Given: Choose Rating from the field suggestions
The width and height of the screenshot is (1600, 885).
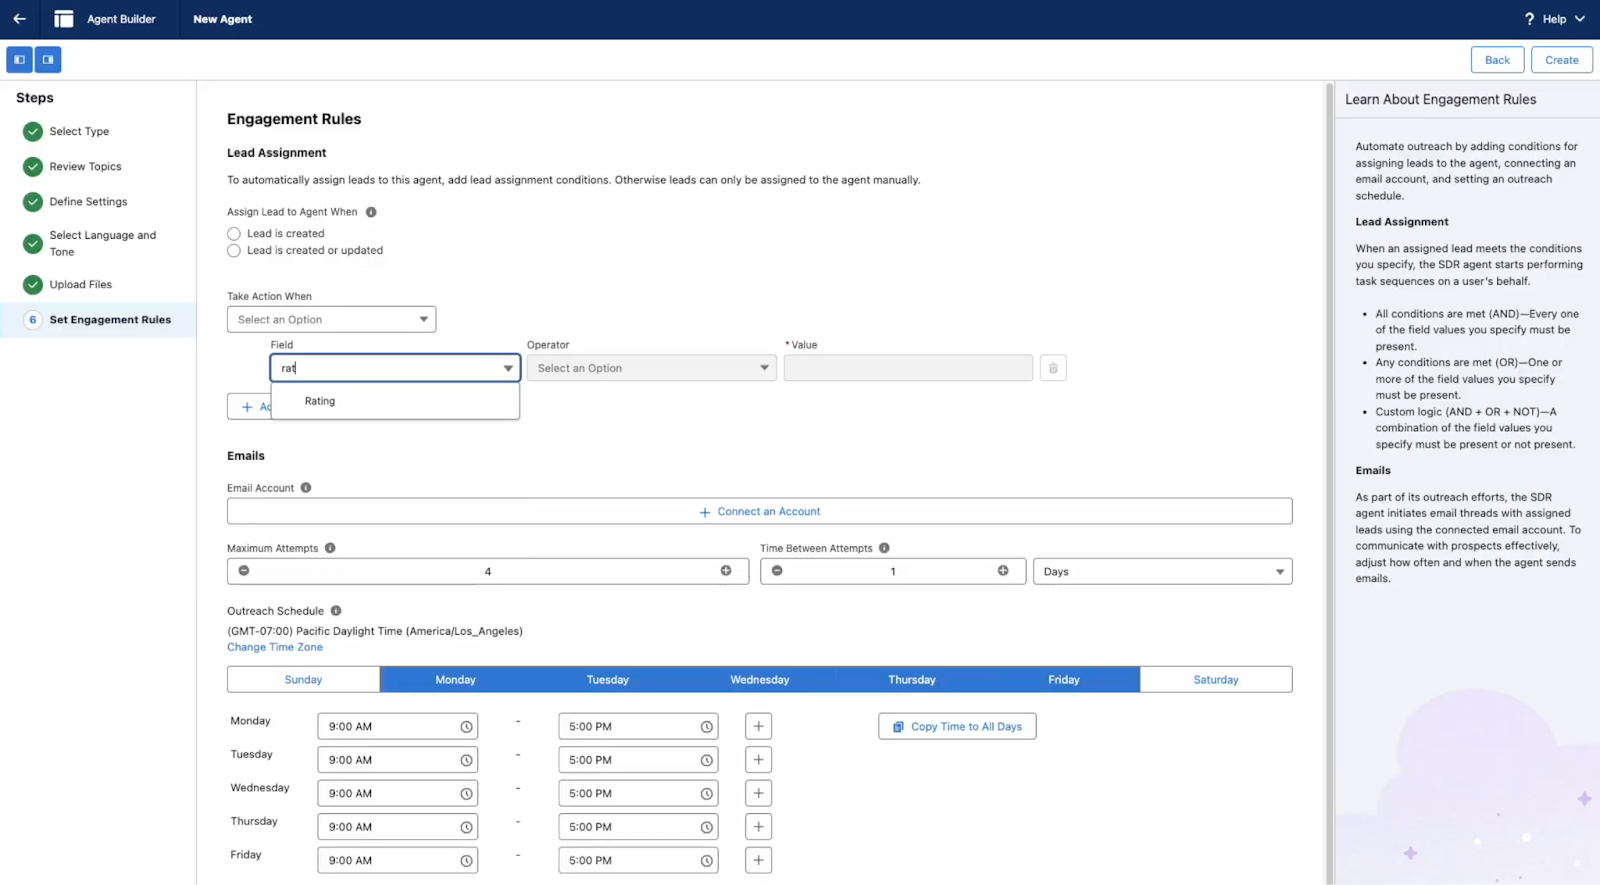Looking at the screenshot, I should pos(320,401).
